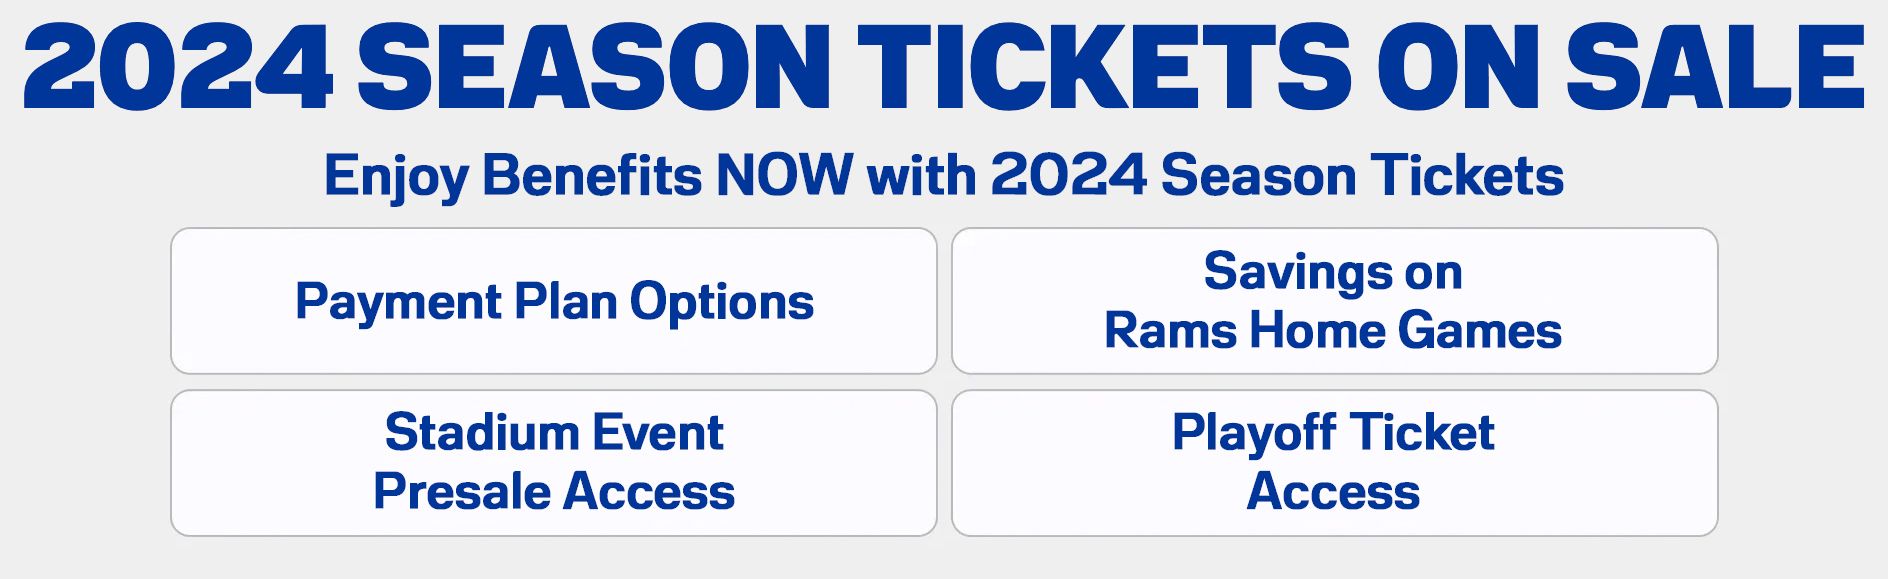The height and width of the screenshot is (579, 1888).
Task: Click 'Access' under Playoff Ticket
Action: point(1333,491)
